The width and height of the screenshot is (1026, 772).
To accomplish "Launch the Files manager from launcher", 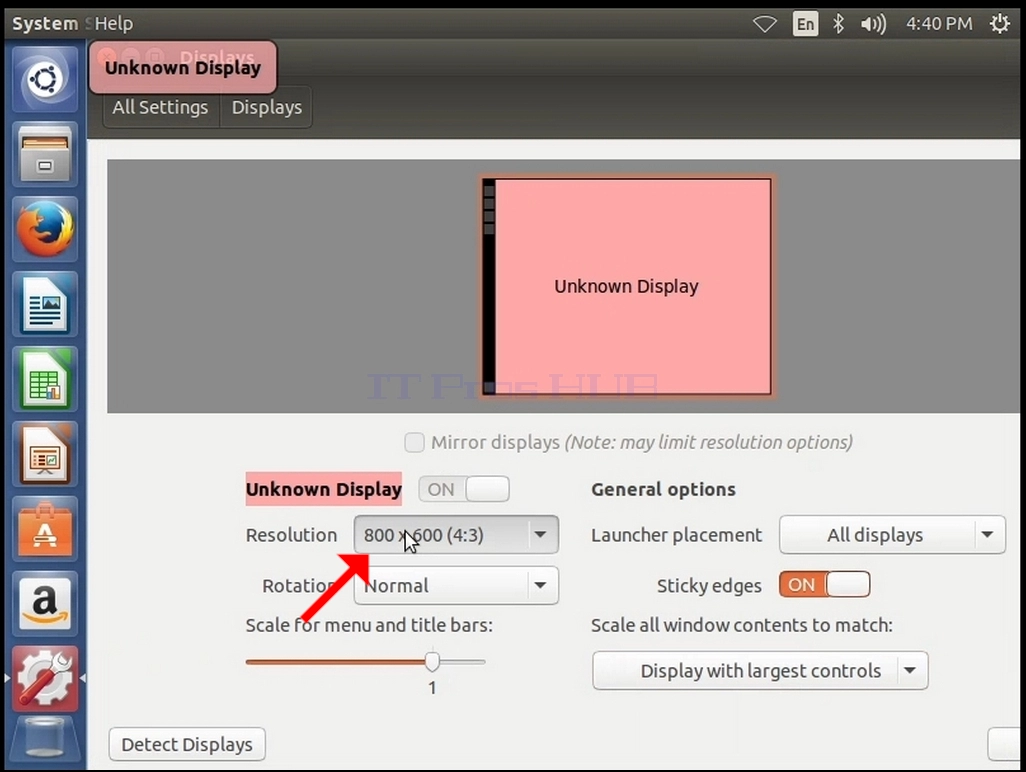I will click(x=44, y=154).
